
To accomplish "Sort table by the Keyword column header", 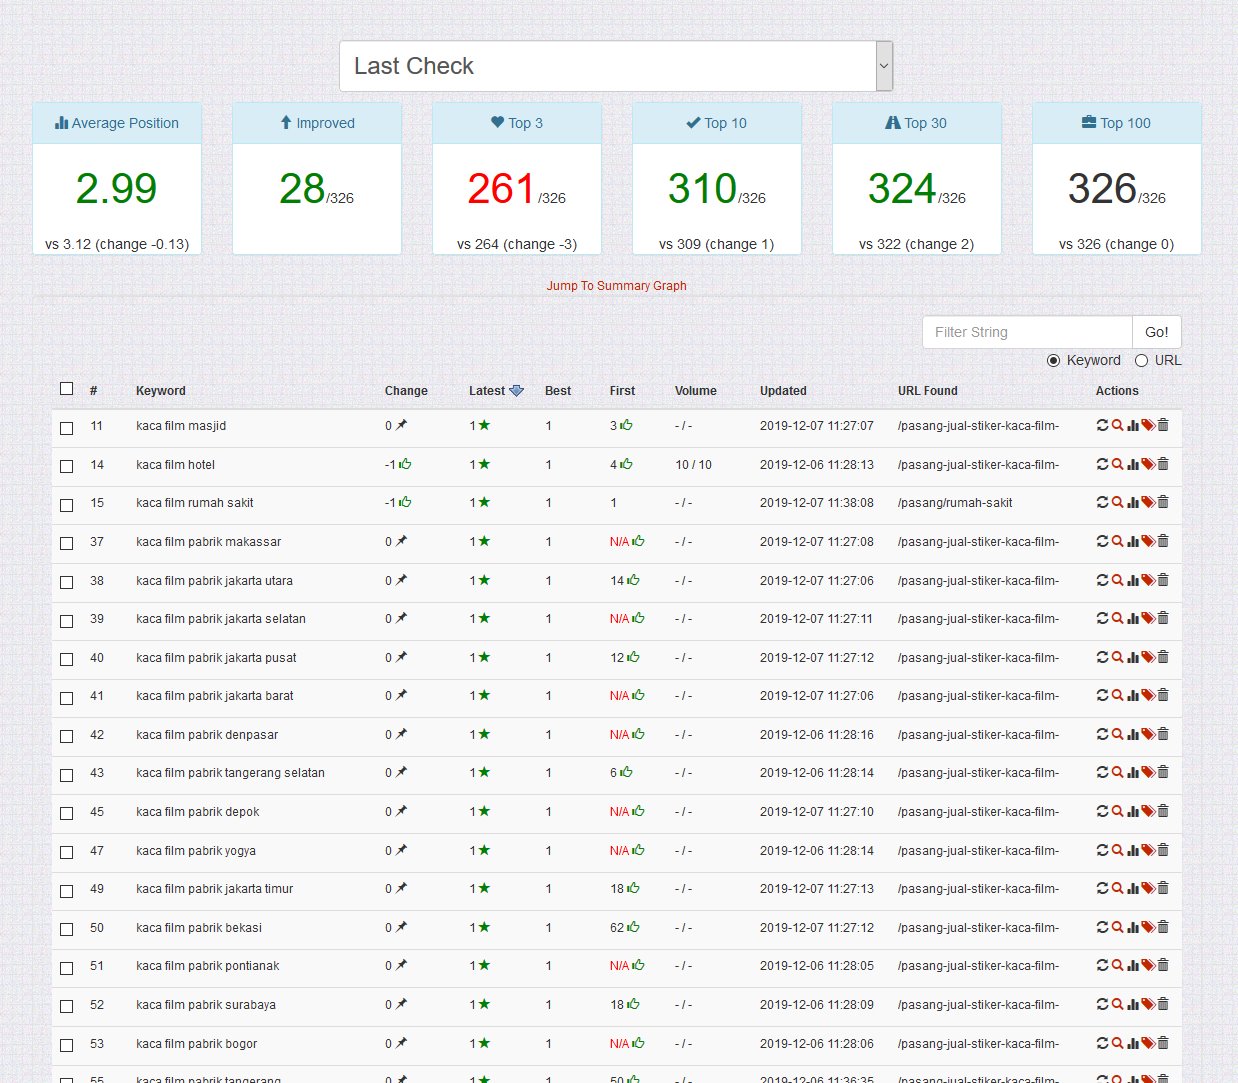I will pyautogui.click(x=160, y=390).
